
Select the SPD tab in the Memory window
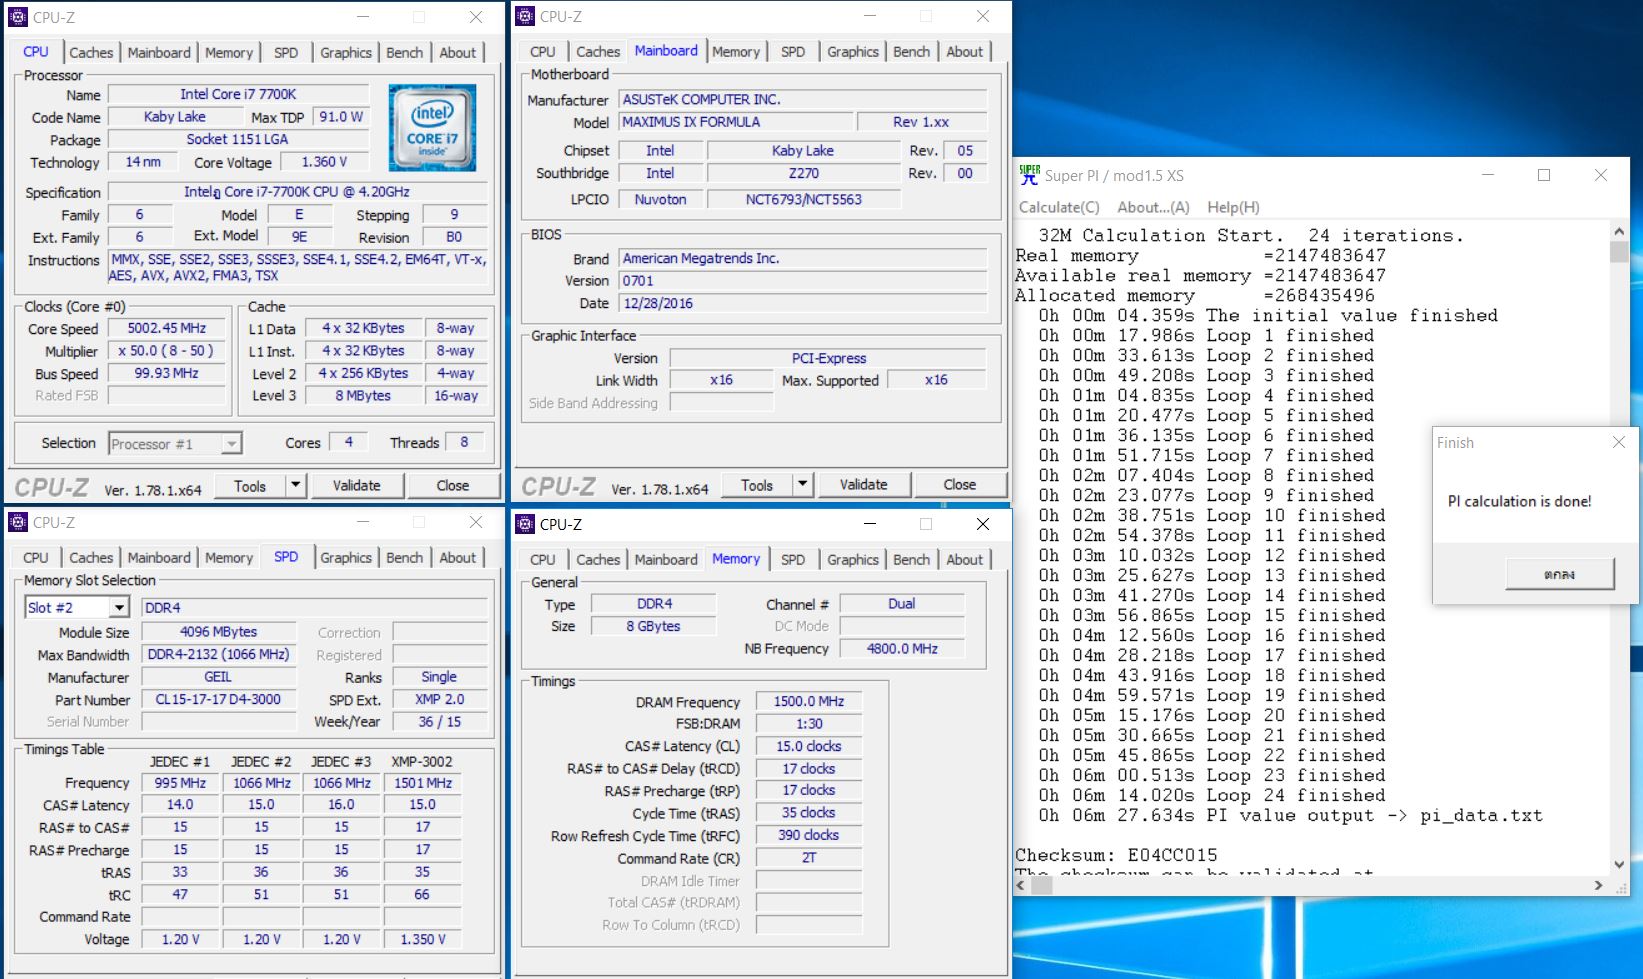(793, 559)
